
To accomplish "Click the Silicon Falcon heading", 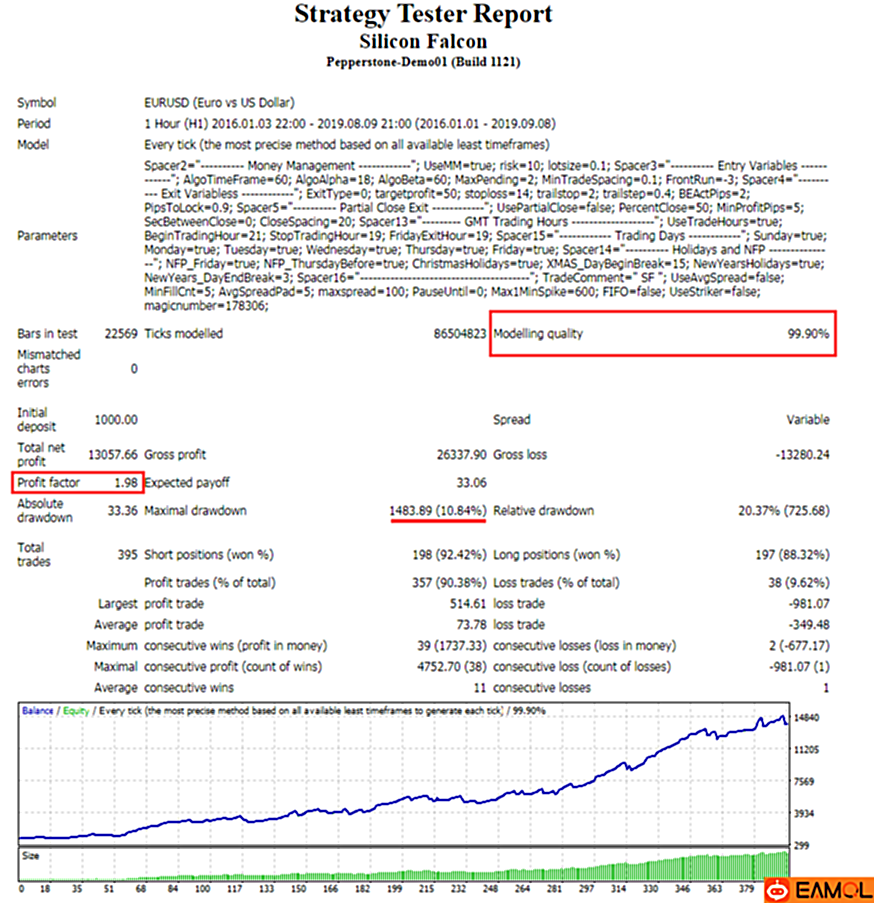I will click(x=422, y=41).
